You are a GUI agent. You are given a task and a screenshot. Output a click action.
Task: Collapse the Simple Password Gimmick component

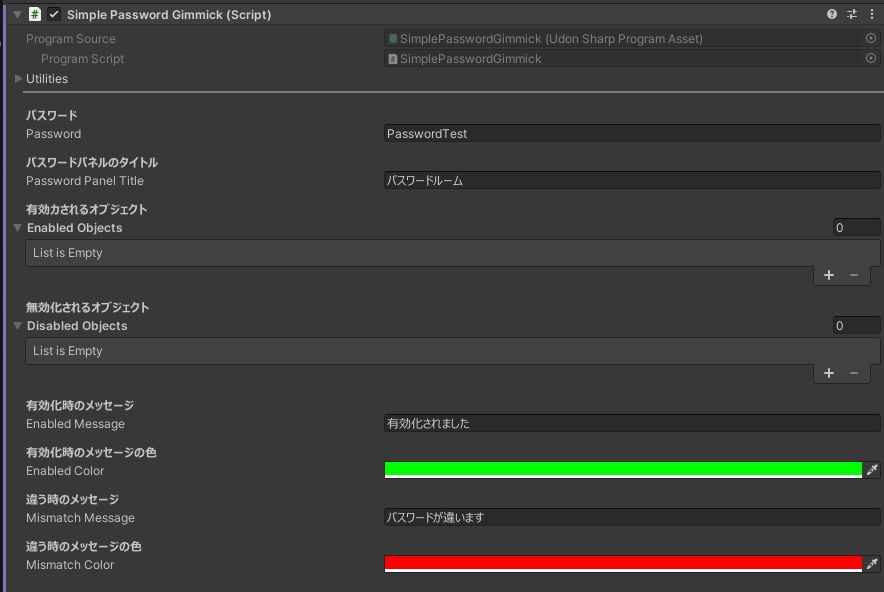(x=17, y=14)
